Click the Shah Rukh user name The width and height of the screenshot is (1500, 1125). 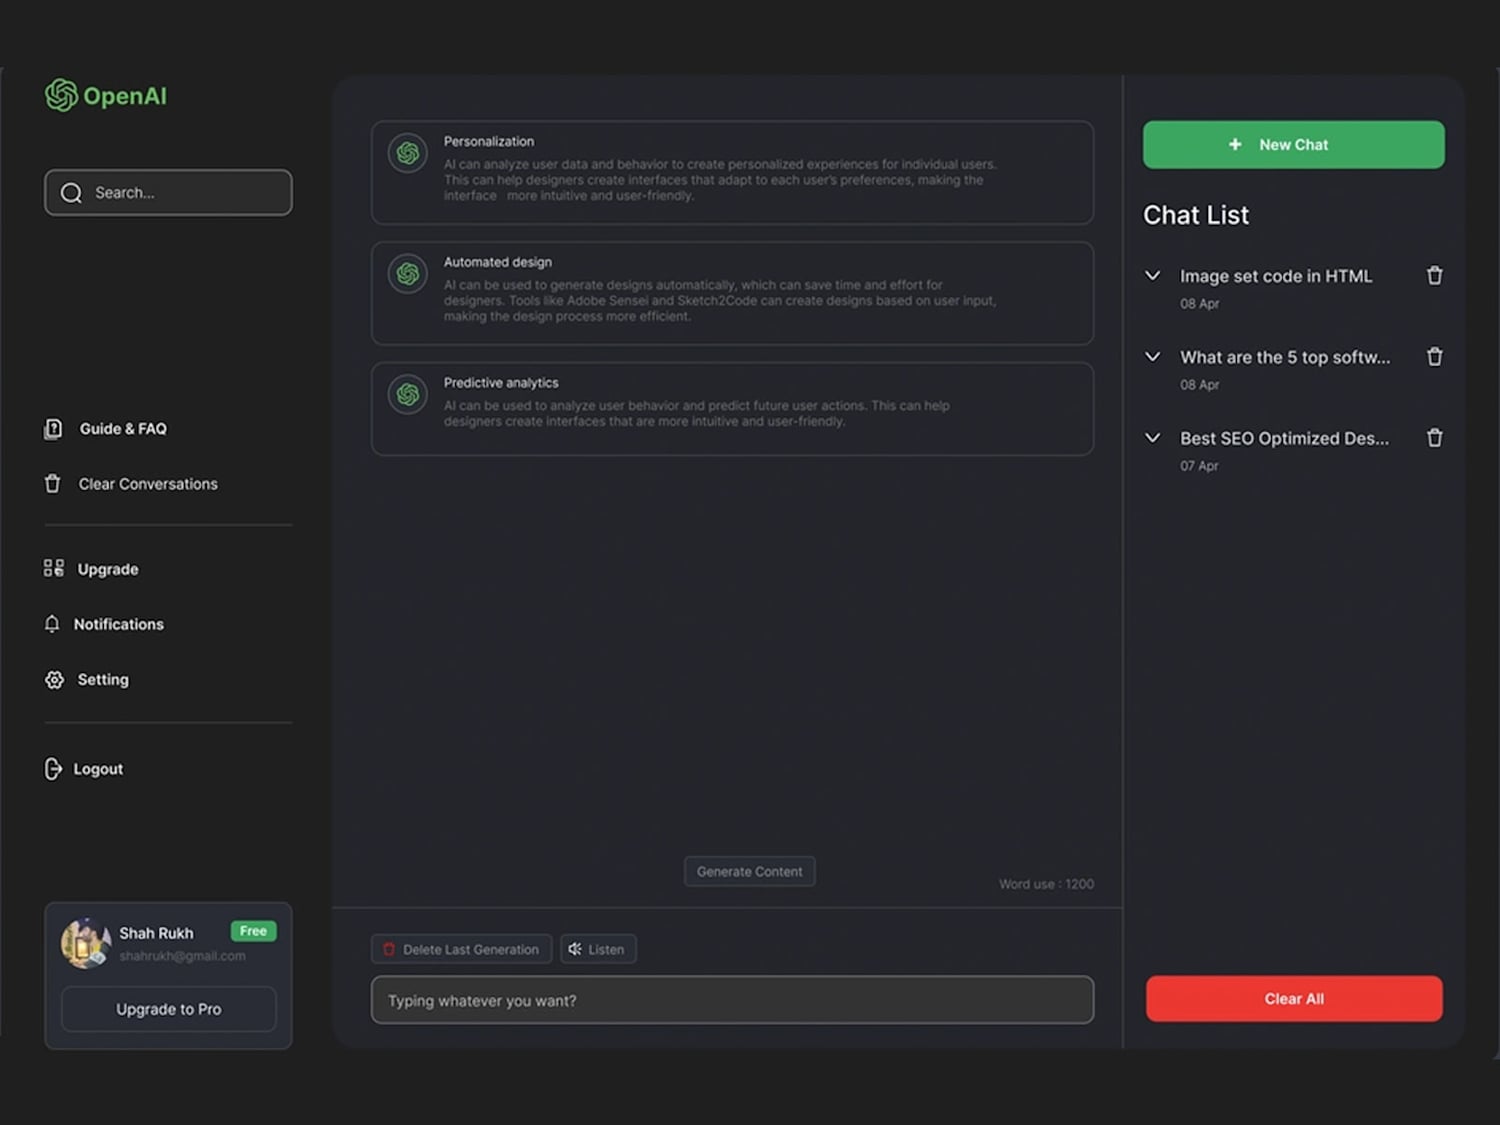click(x=156, y=933)
